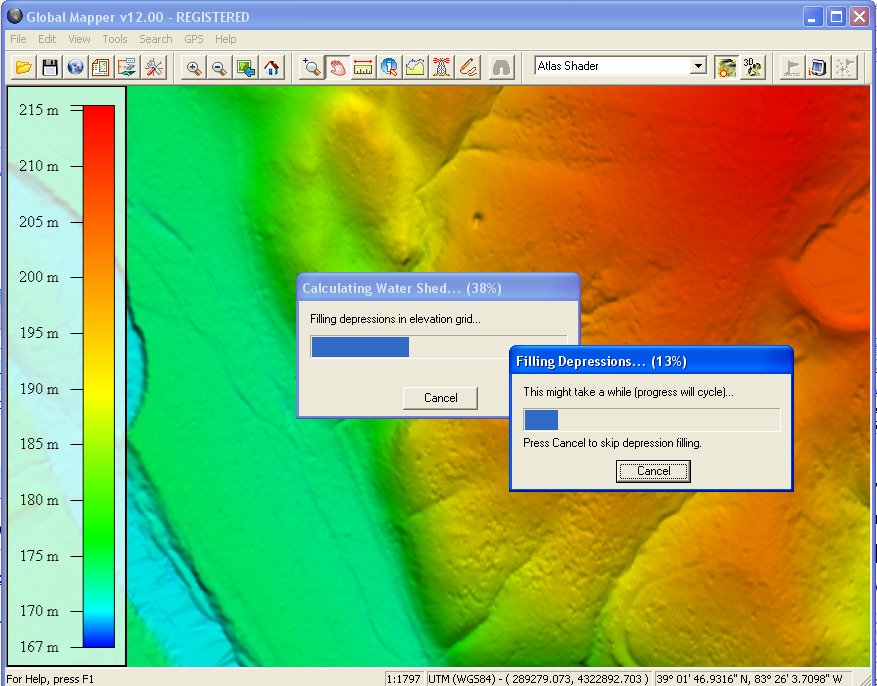
Task: Open the Tools menu
Action: [x=114, y=39]
